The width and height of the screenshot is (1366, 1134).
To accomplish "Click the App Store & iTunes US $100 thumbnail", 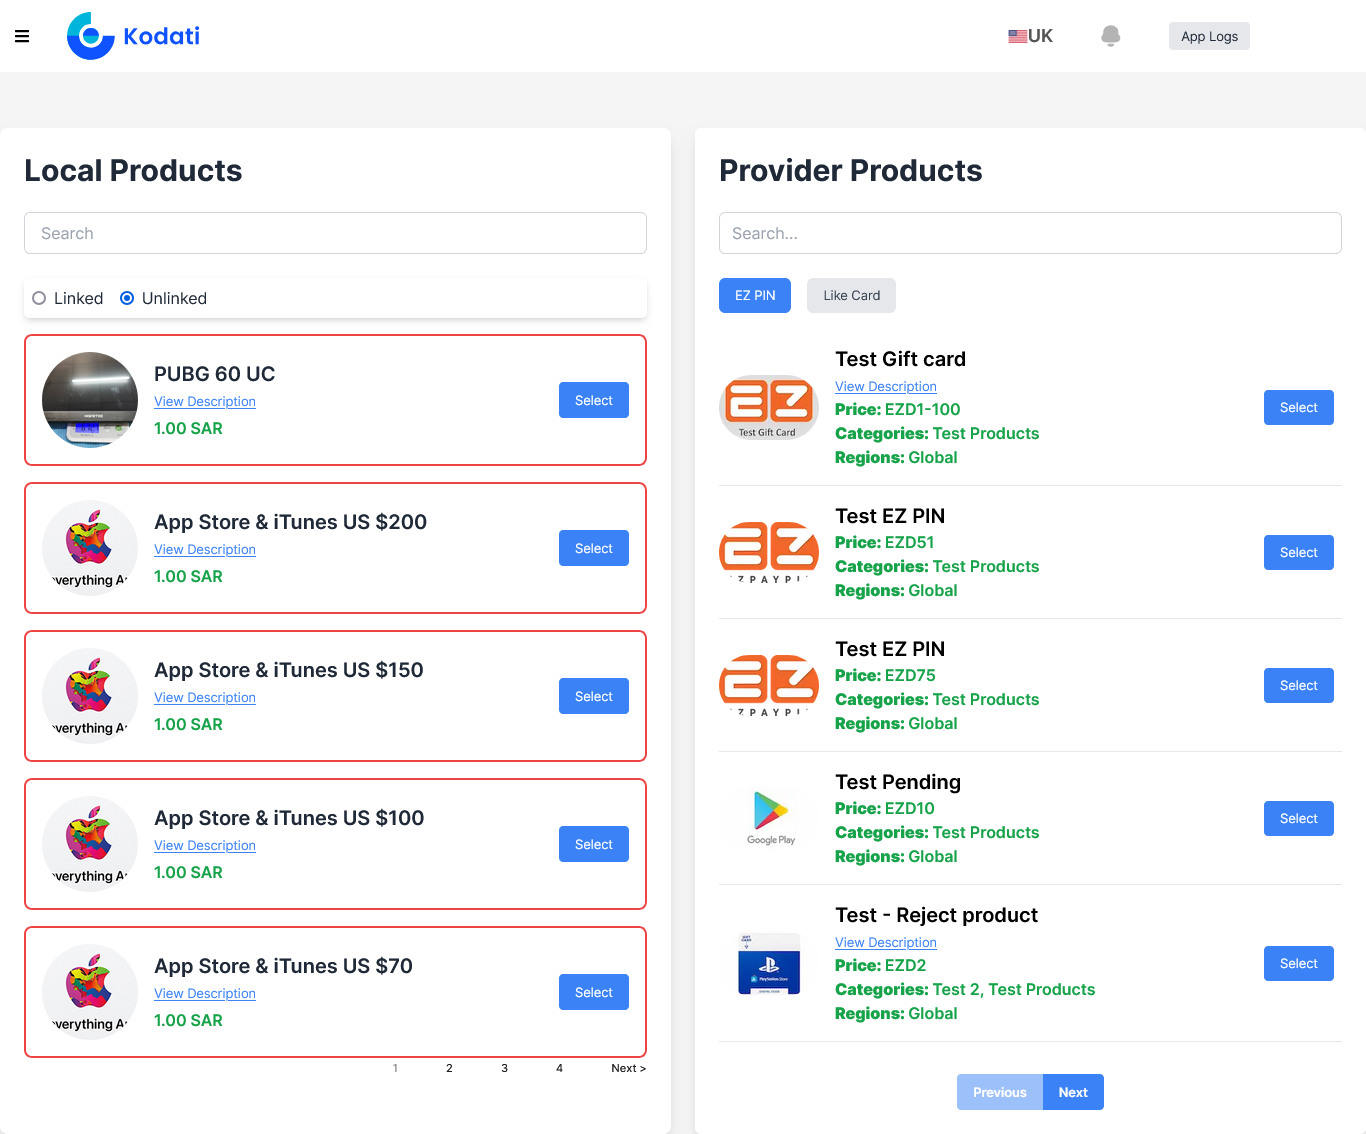I will (x=90, y=844).
